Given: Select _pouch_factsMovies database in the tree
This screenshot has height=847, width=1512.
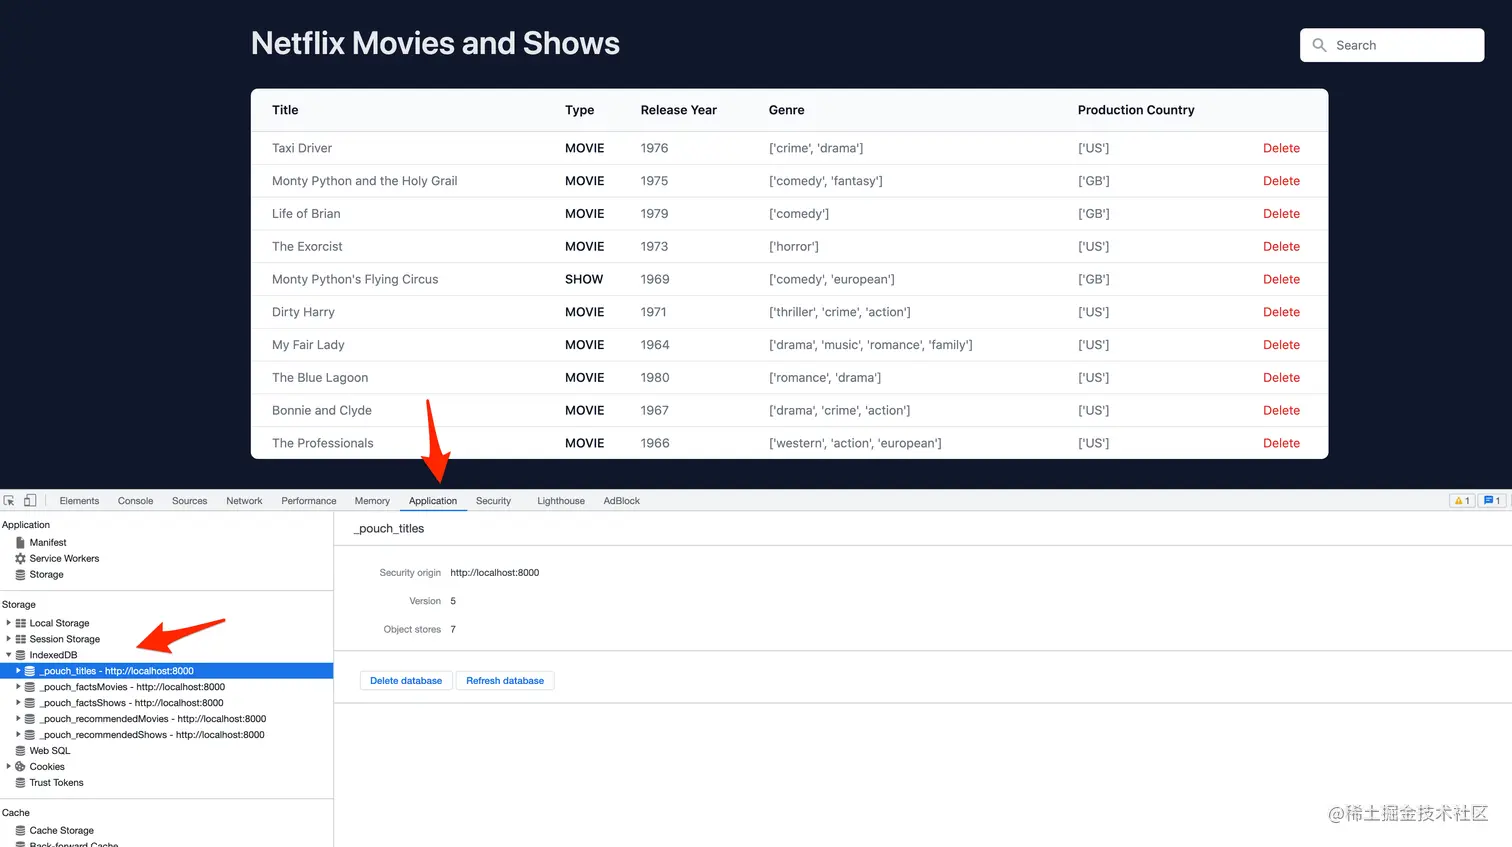Looking at the screenshot, I should click(x=132, y=686).
